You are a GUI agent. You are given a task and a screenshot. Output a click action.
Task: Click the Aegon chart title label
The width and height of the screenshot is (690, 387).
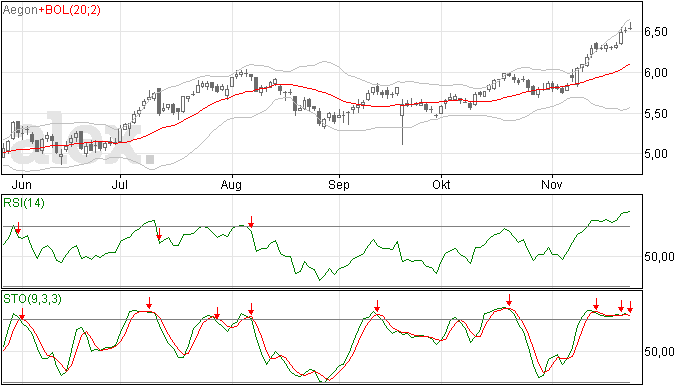pyautogui.click(x=20, y=10)
